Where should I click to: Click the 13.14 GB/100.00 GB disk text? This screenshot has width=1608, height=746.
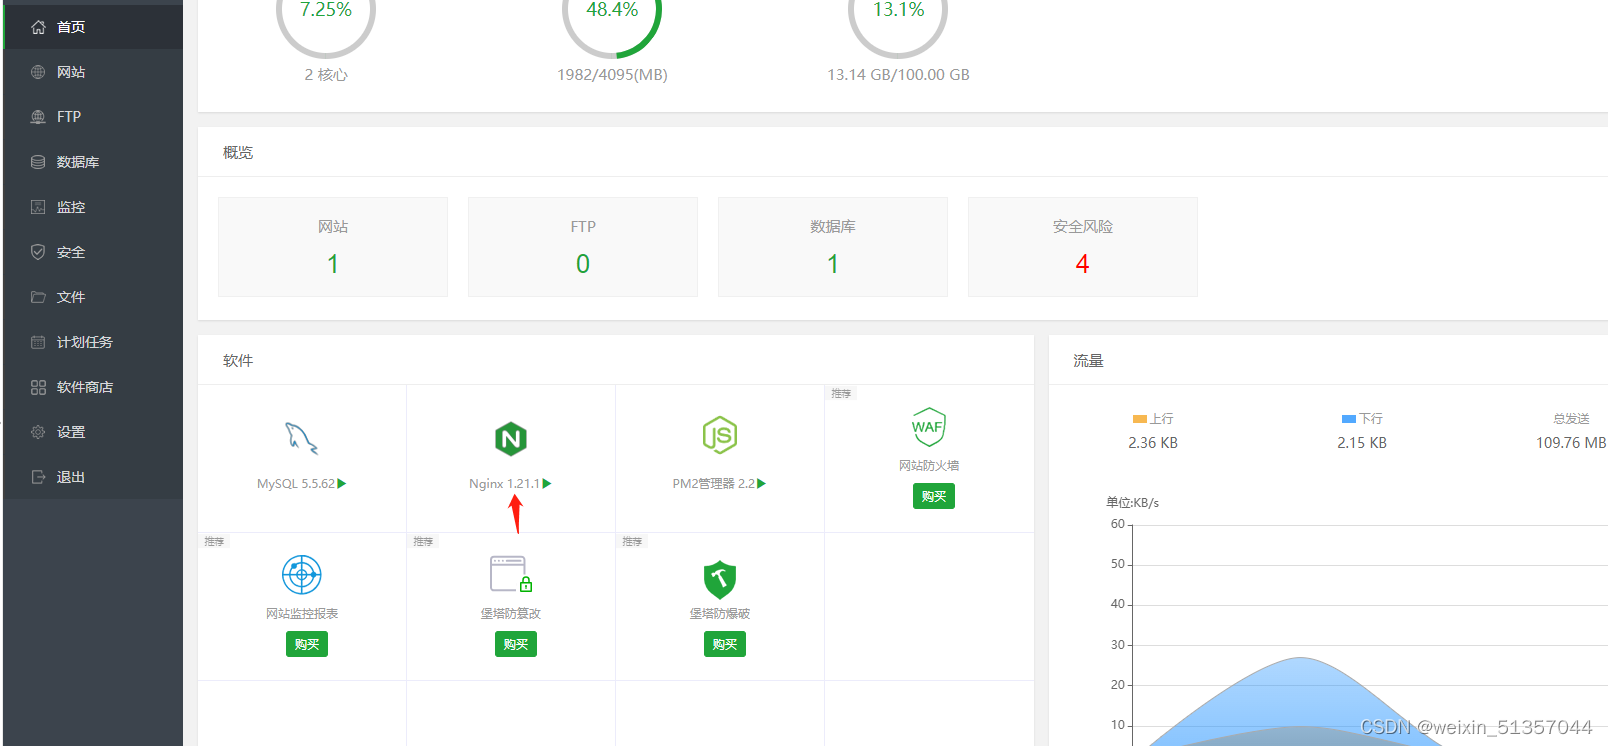(x=898, y=75)
